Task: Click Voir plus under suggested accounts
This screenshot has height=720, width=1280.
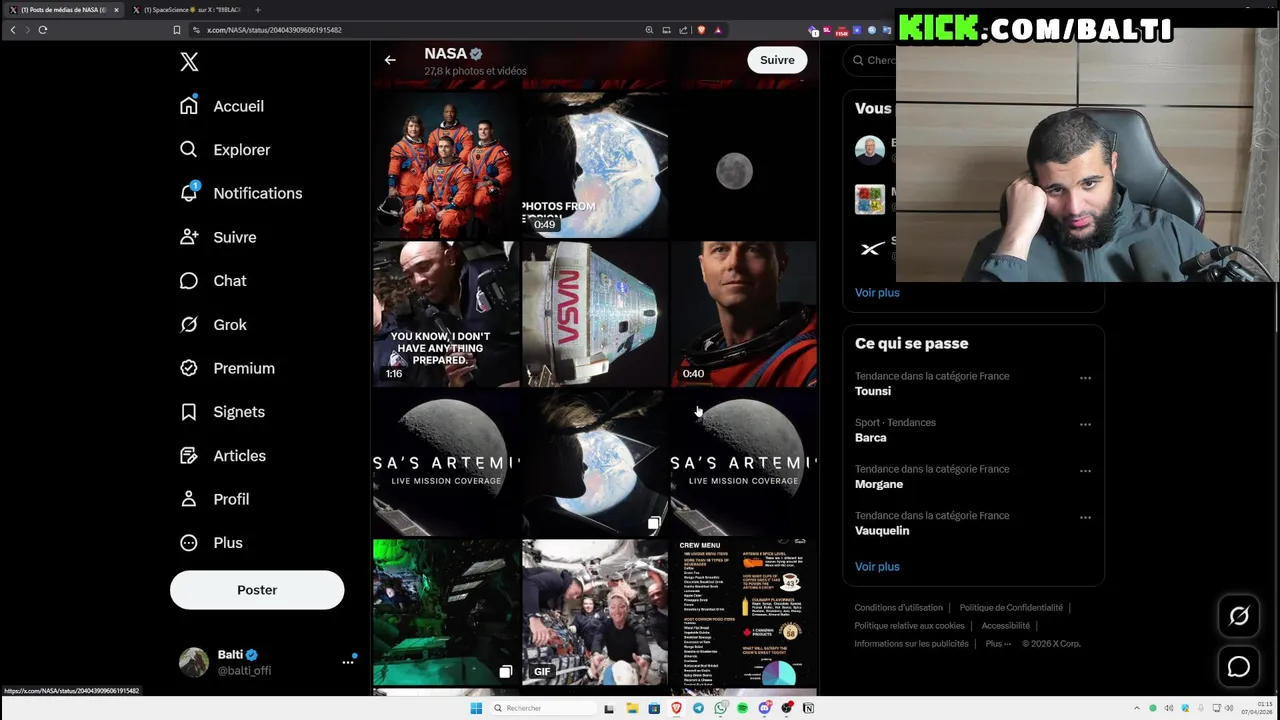Action: 877,293
